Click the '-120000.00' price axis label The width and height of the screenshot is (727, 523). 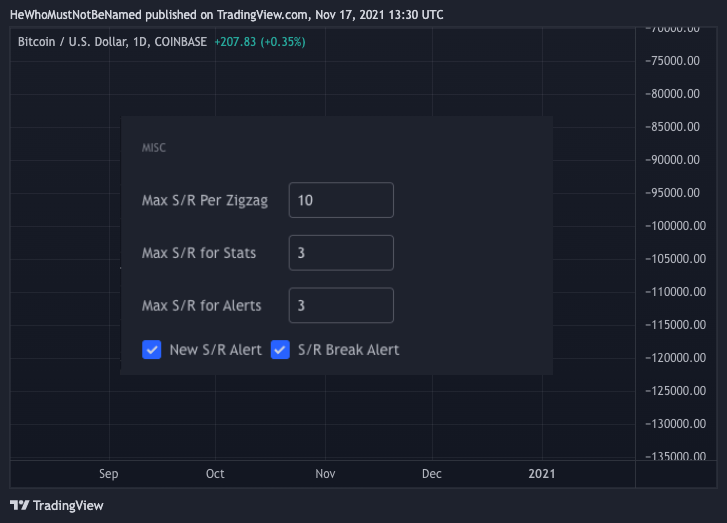(x=676, y=357)
